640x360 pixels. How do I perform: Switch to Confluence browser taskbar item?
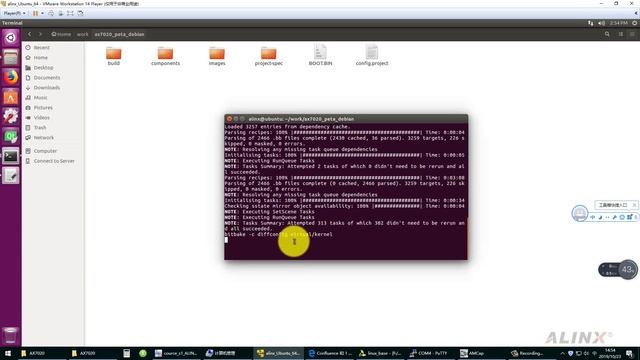click(x=330, y=353)
